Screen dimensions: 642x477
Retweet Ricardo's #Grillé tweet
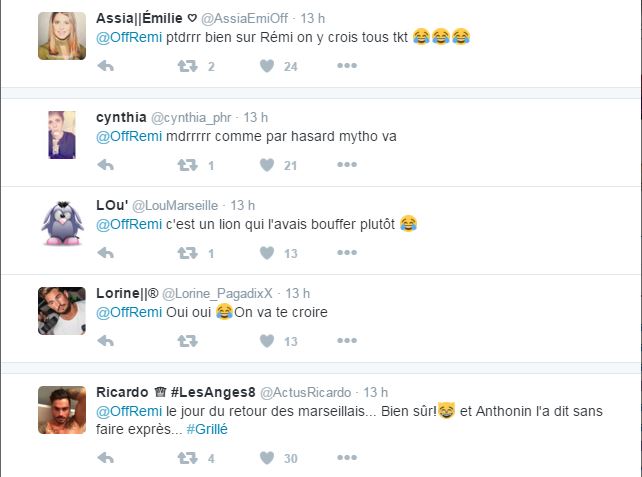point(188,458)
